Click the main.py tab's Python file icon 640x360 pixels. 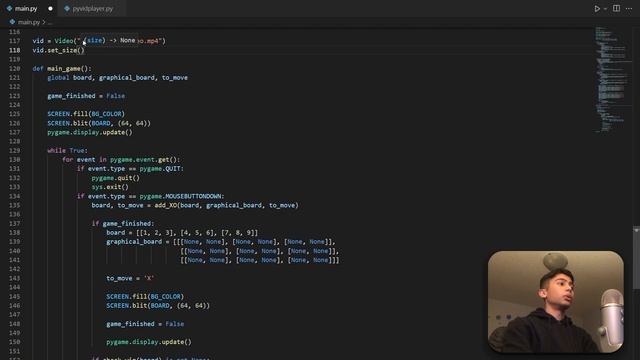(x=9, y=8)
